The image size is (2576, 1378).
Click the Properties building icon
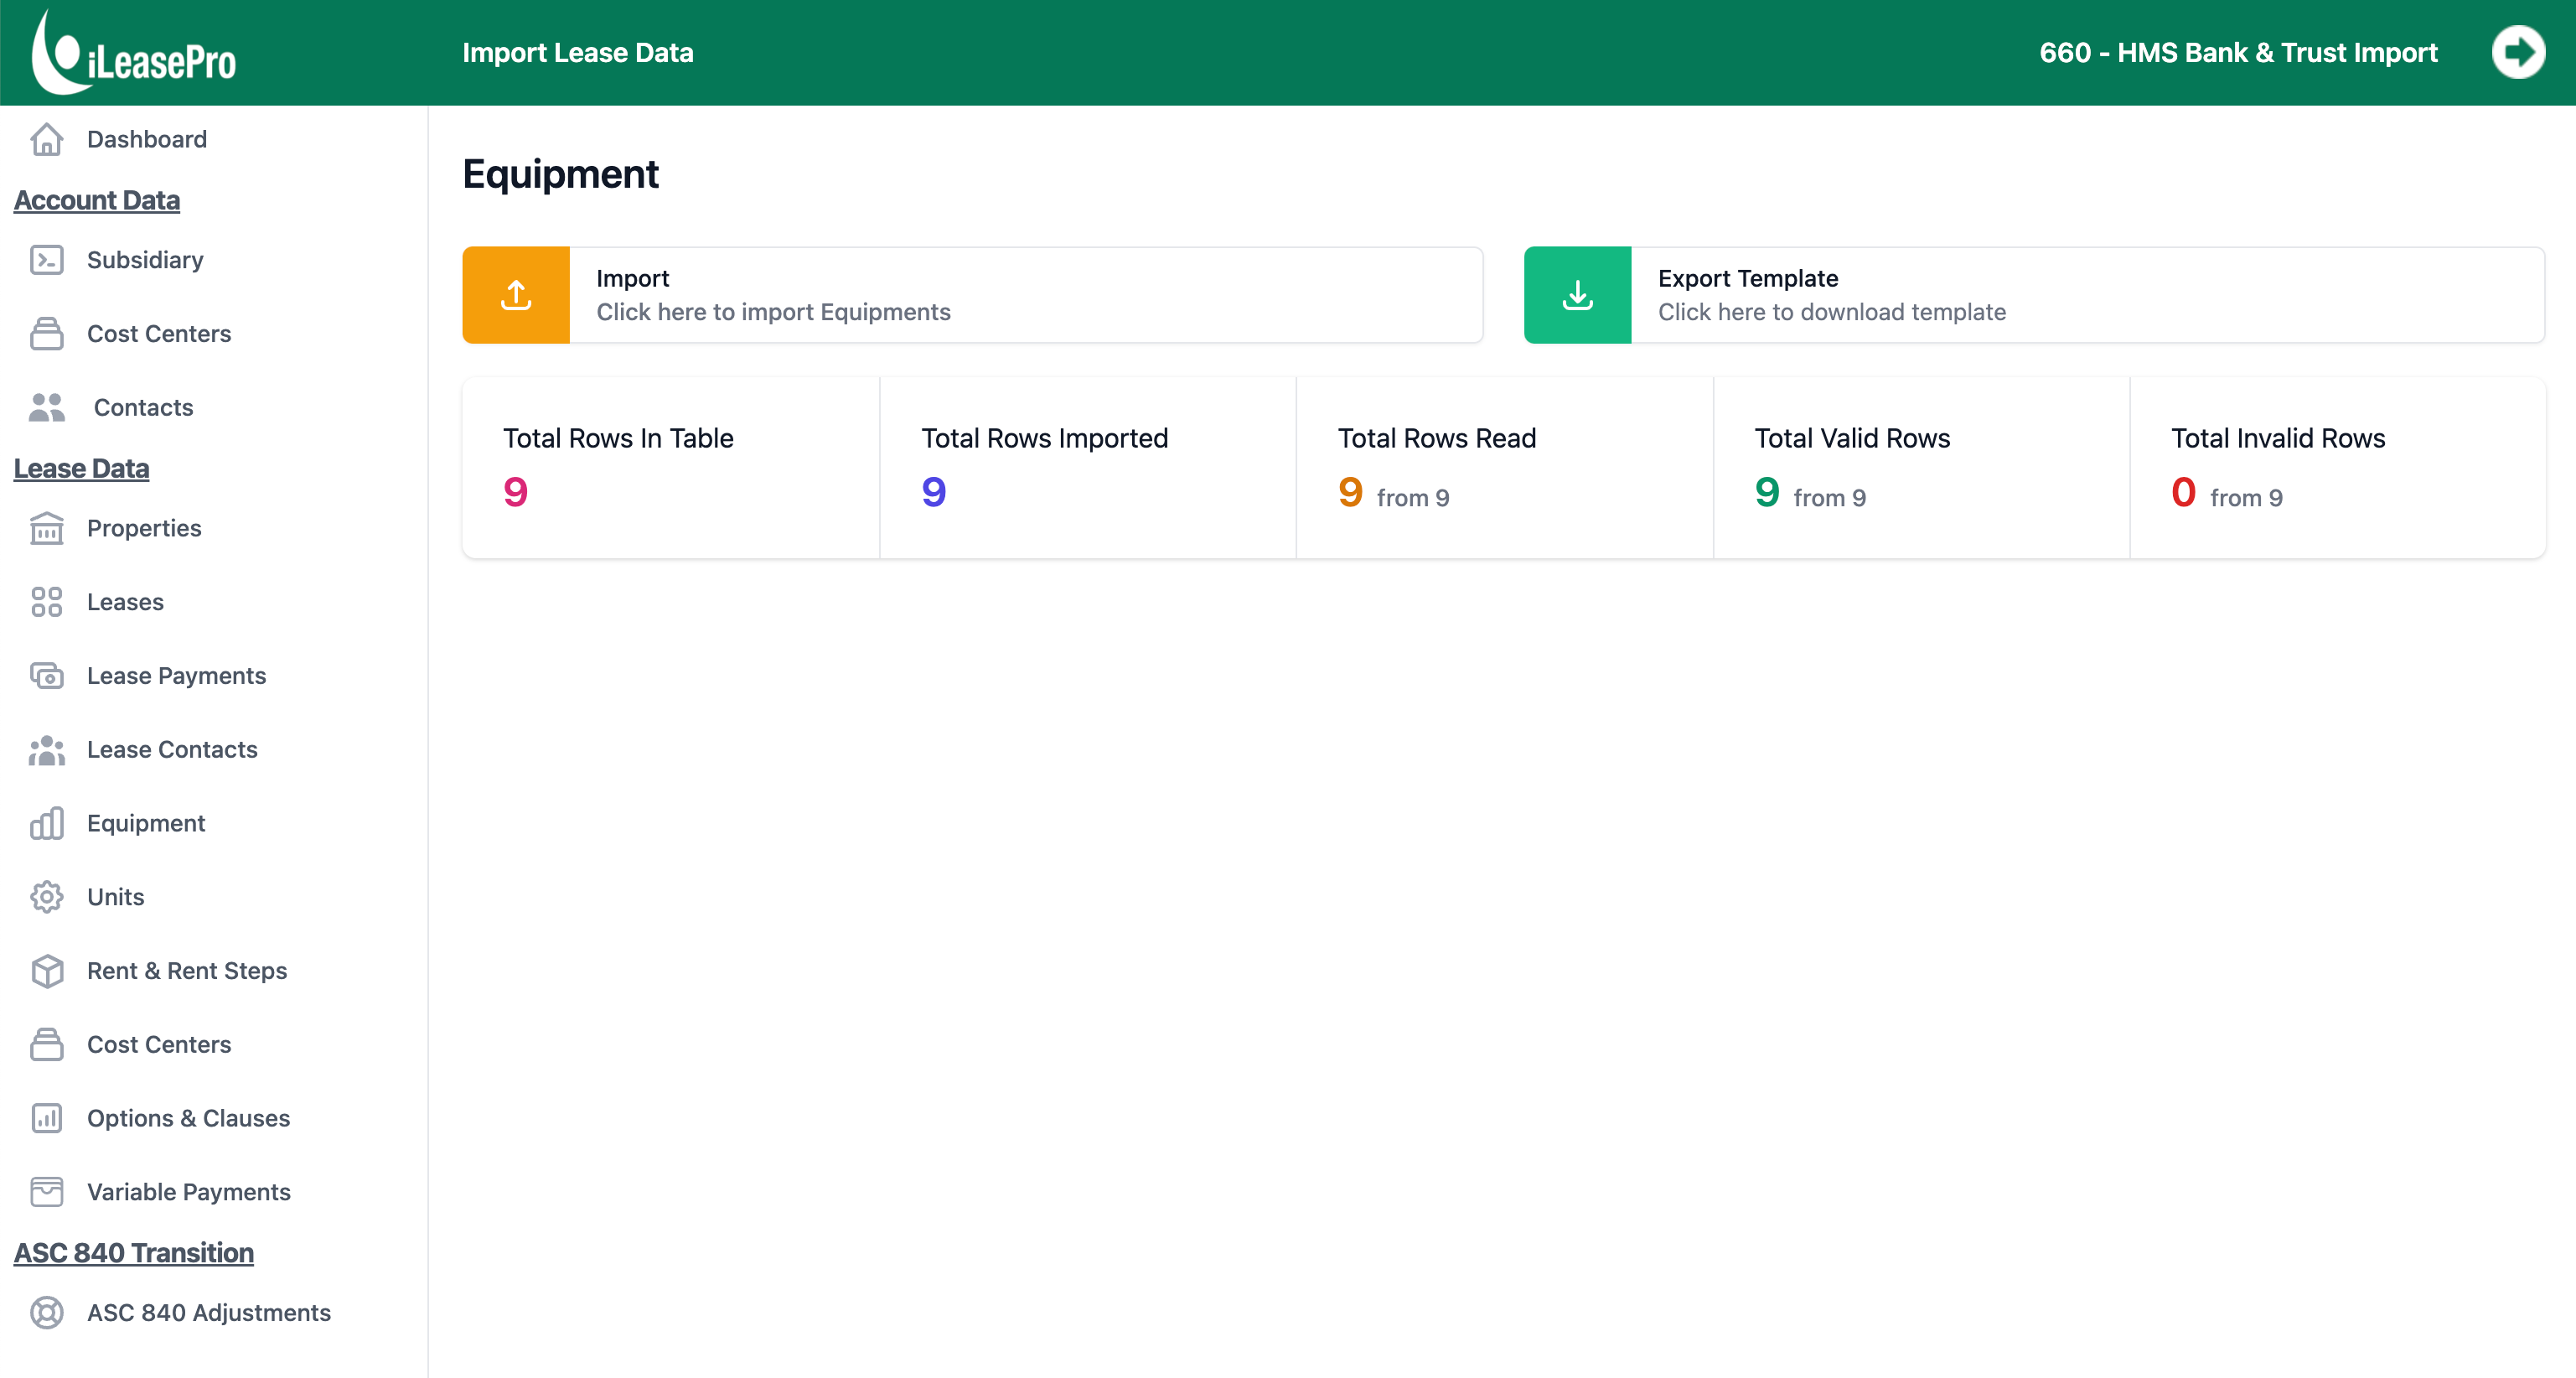(x=46, y=528)
